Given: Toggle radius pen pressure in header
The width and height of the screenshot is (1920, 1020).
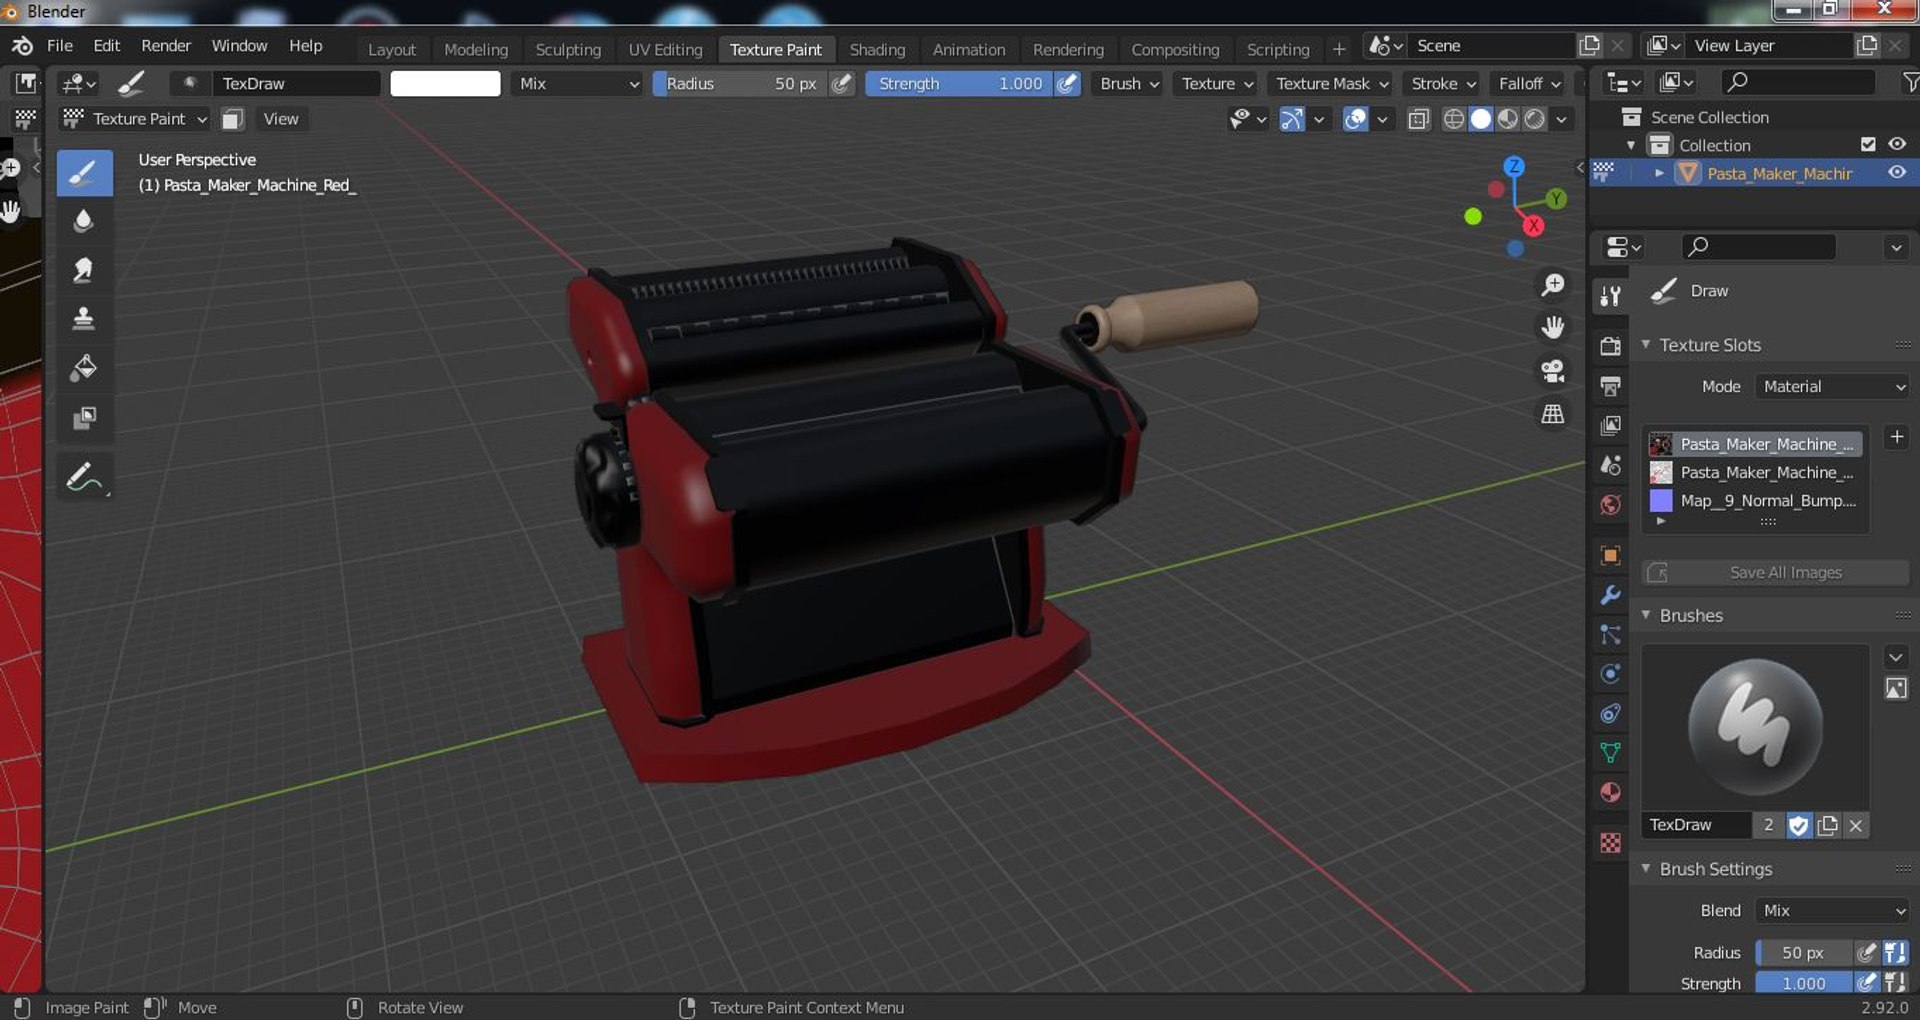Looking at the screenshot, I should 842,83.
